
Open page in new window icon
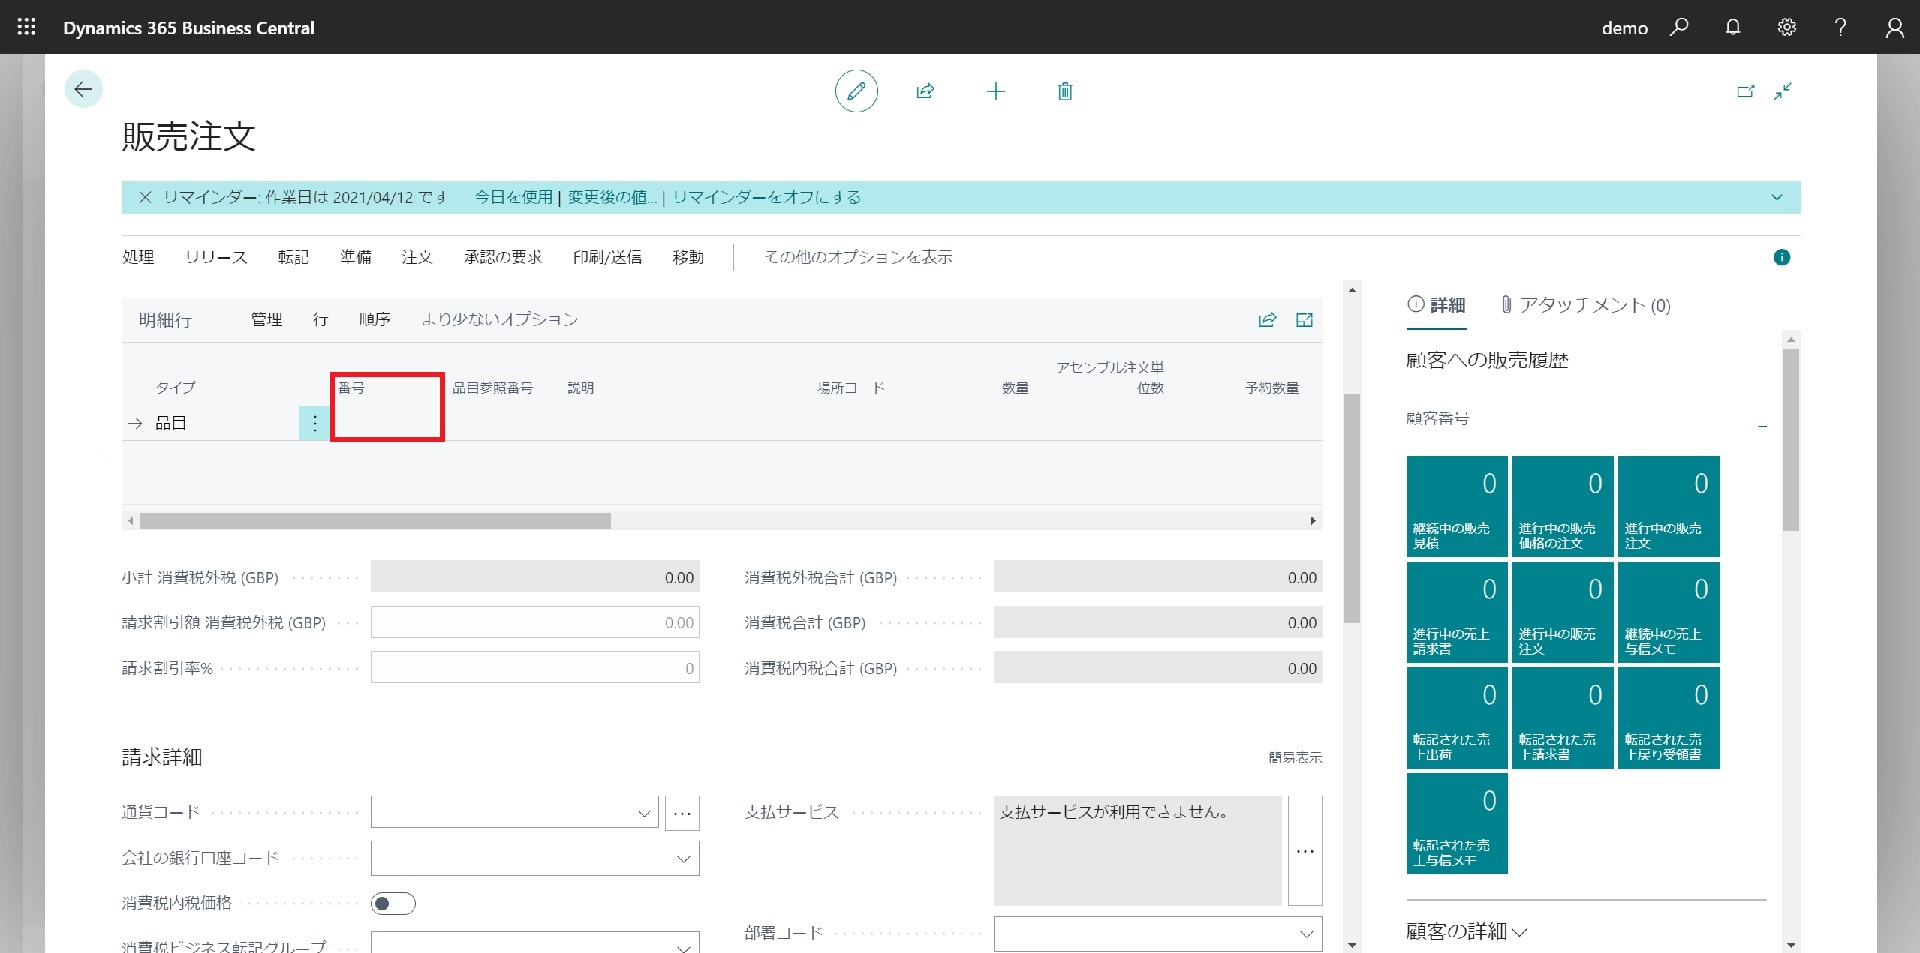(1745, 91)
